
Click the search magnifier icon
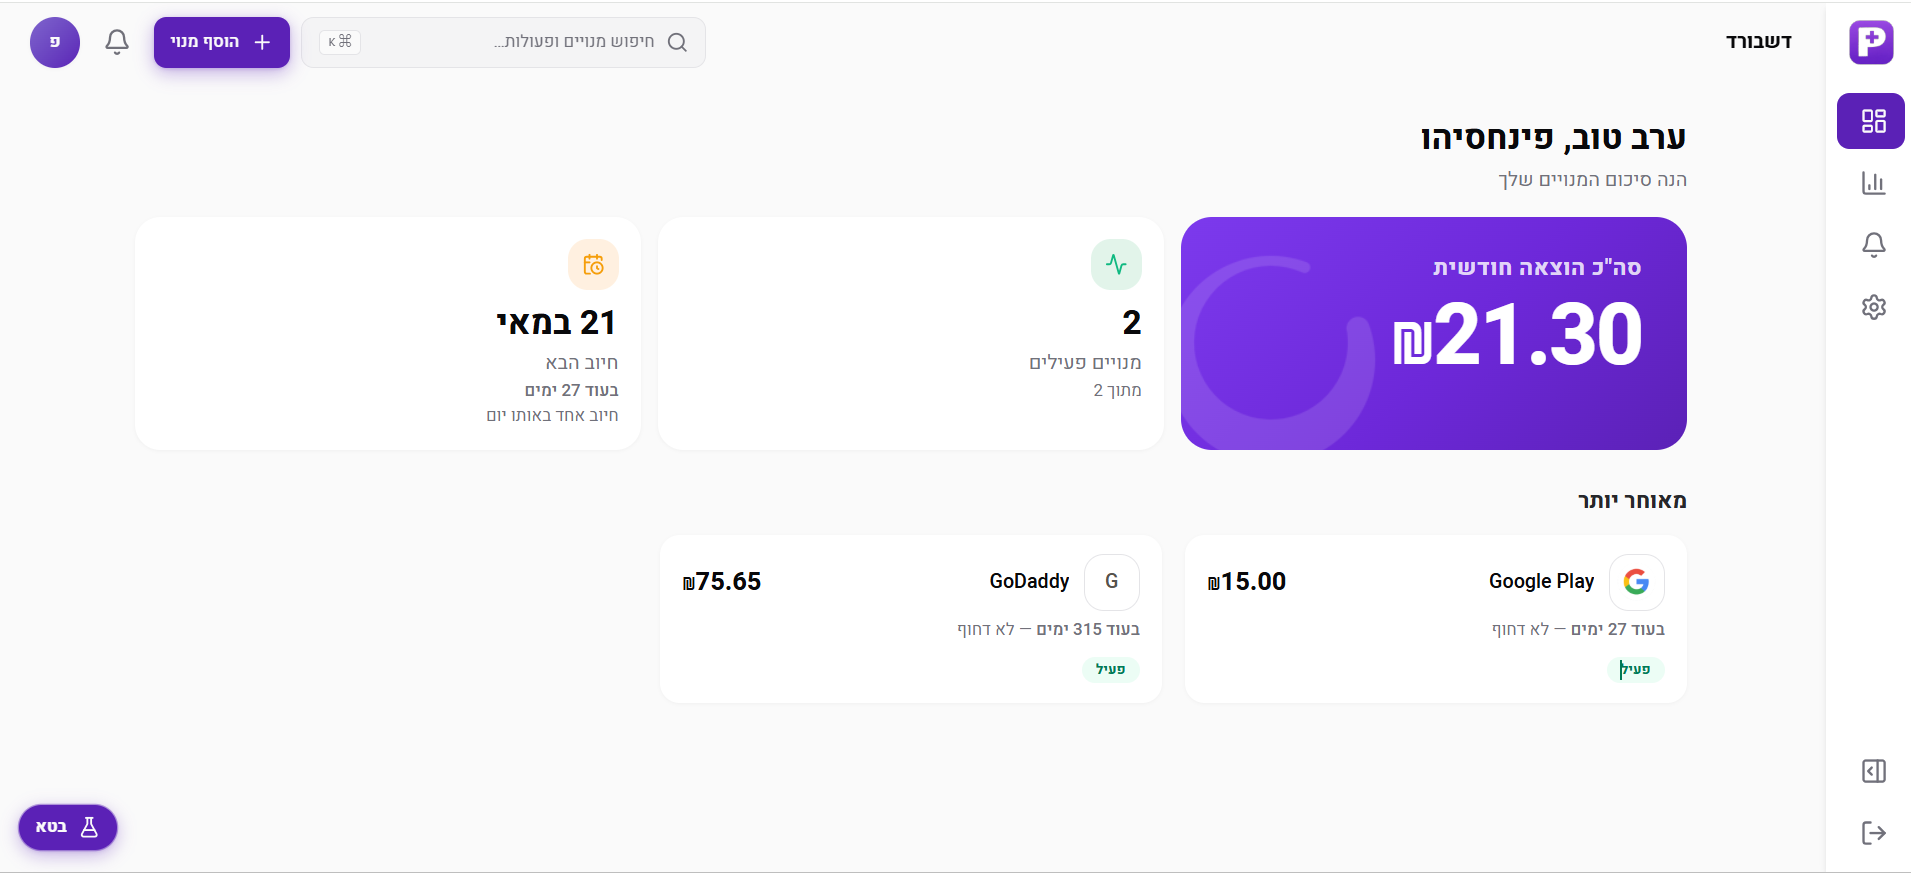[678, 42]
